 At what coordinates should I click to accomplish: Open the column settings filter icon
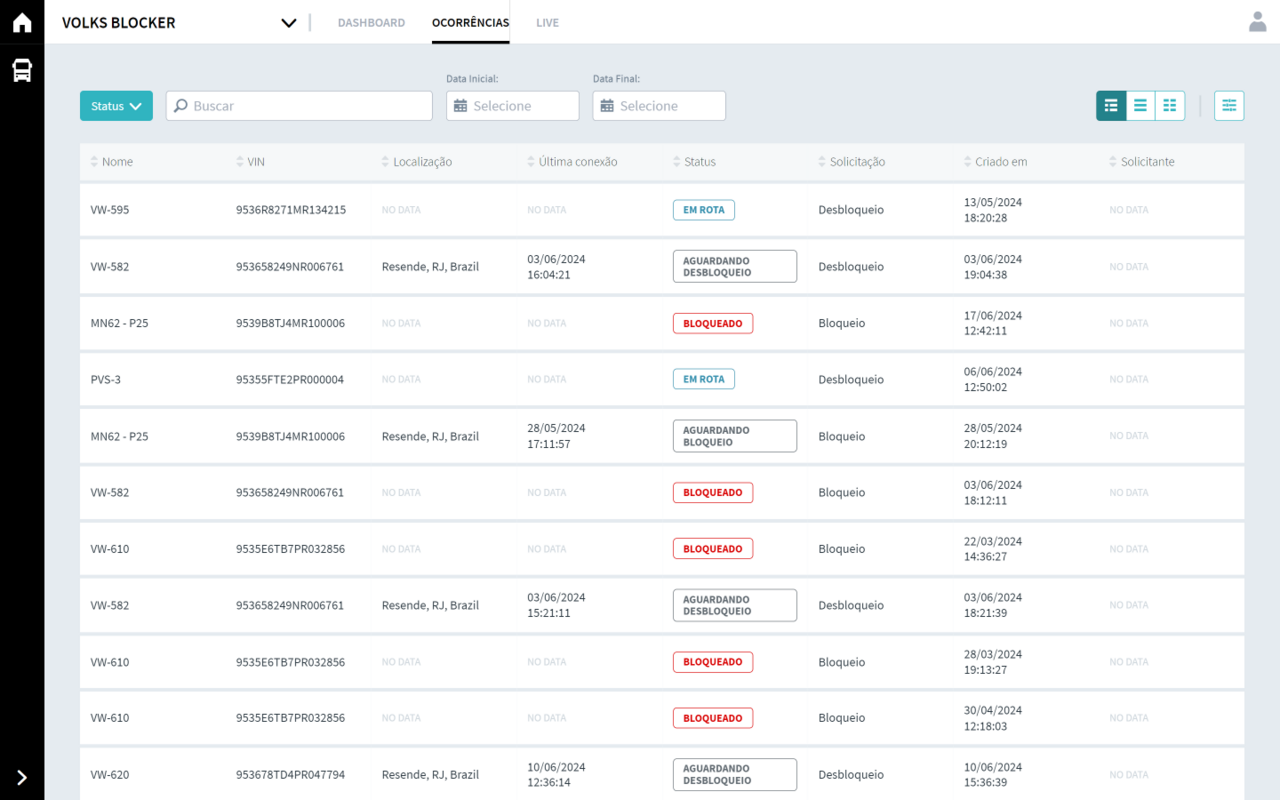pos(1229,106)
